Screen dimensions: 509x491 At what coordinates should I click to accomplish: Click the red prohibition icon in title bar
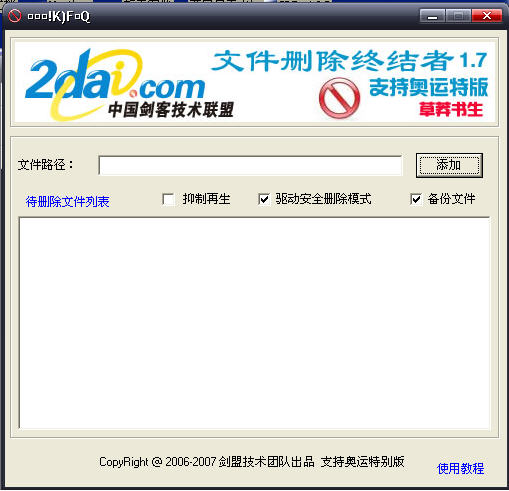[x=14, y=16]
